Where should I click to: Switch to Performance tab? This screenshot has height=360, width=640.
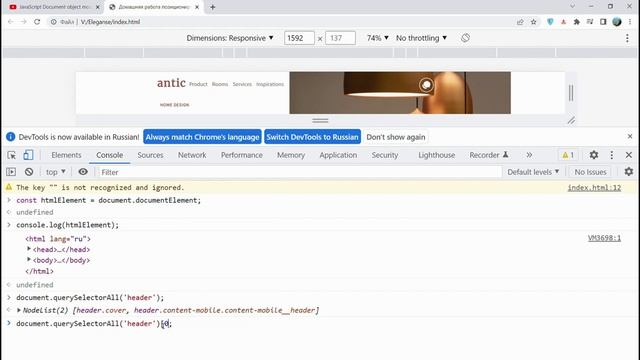pyautogui.click(x=242, y=155)
